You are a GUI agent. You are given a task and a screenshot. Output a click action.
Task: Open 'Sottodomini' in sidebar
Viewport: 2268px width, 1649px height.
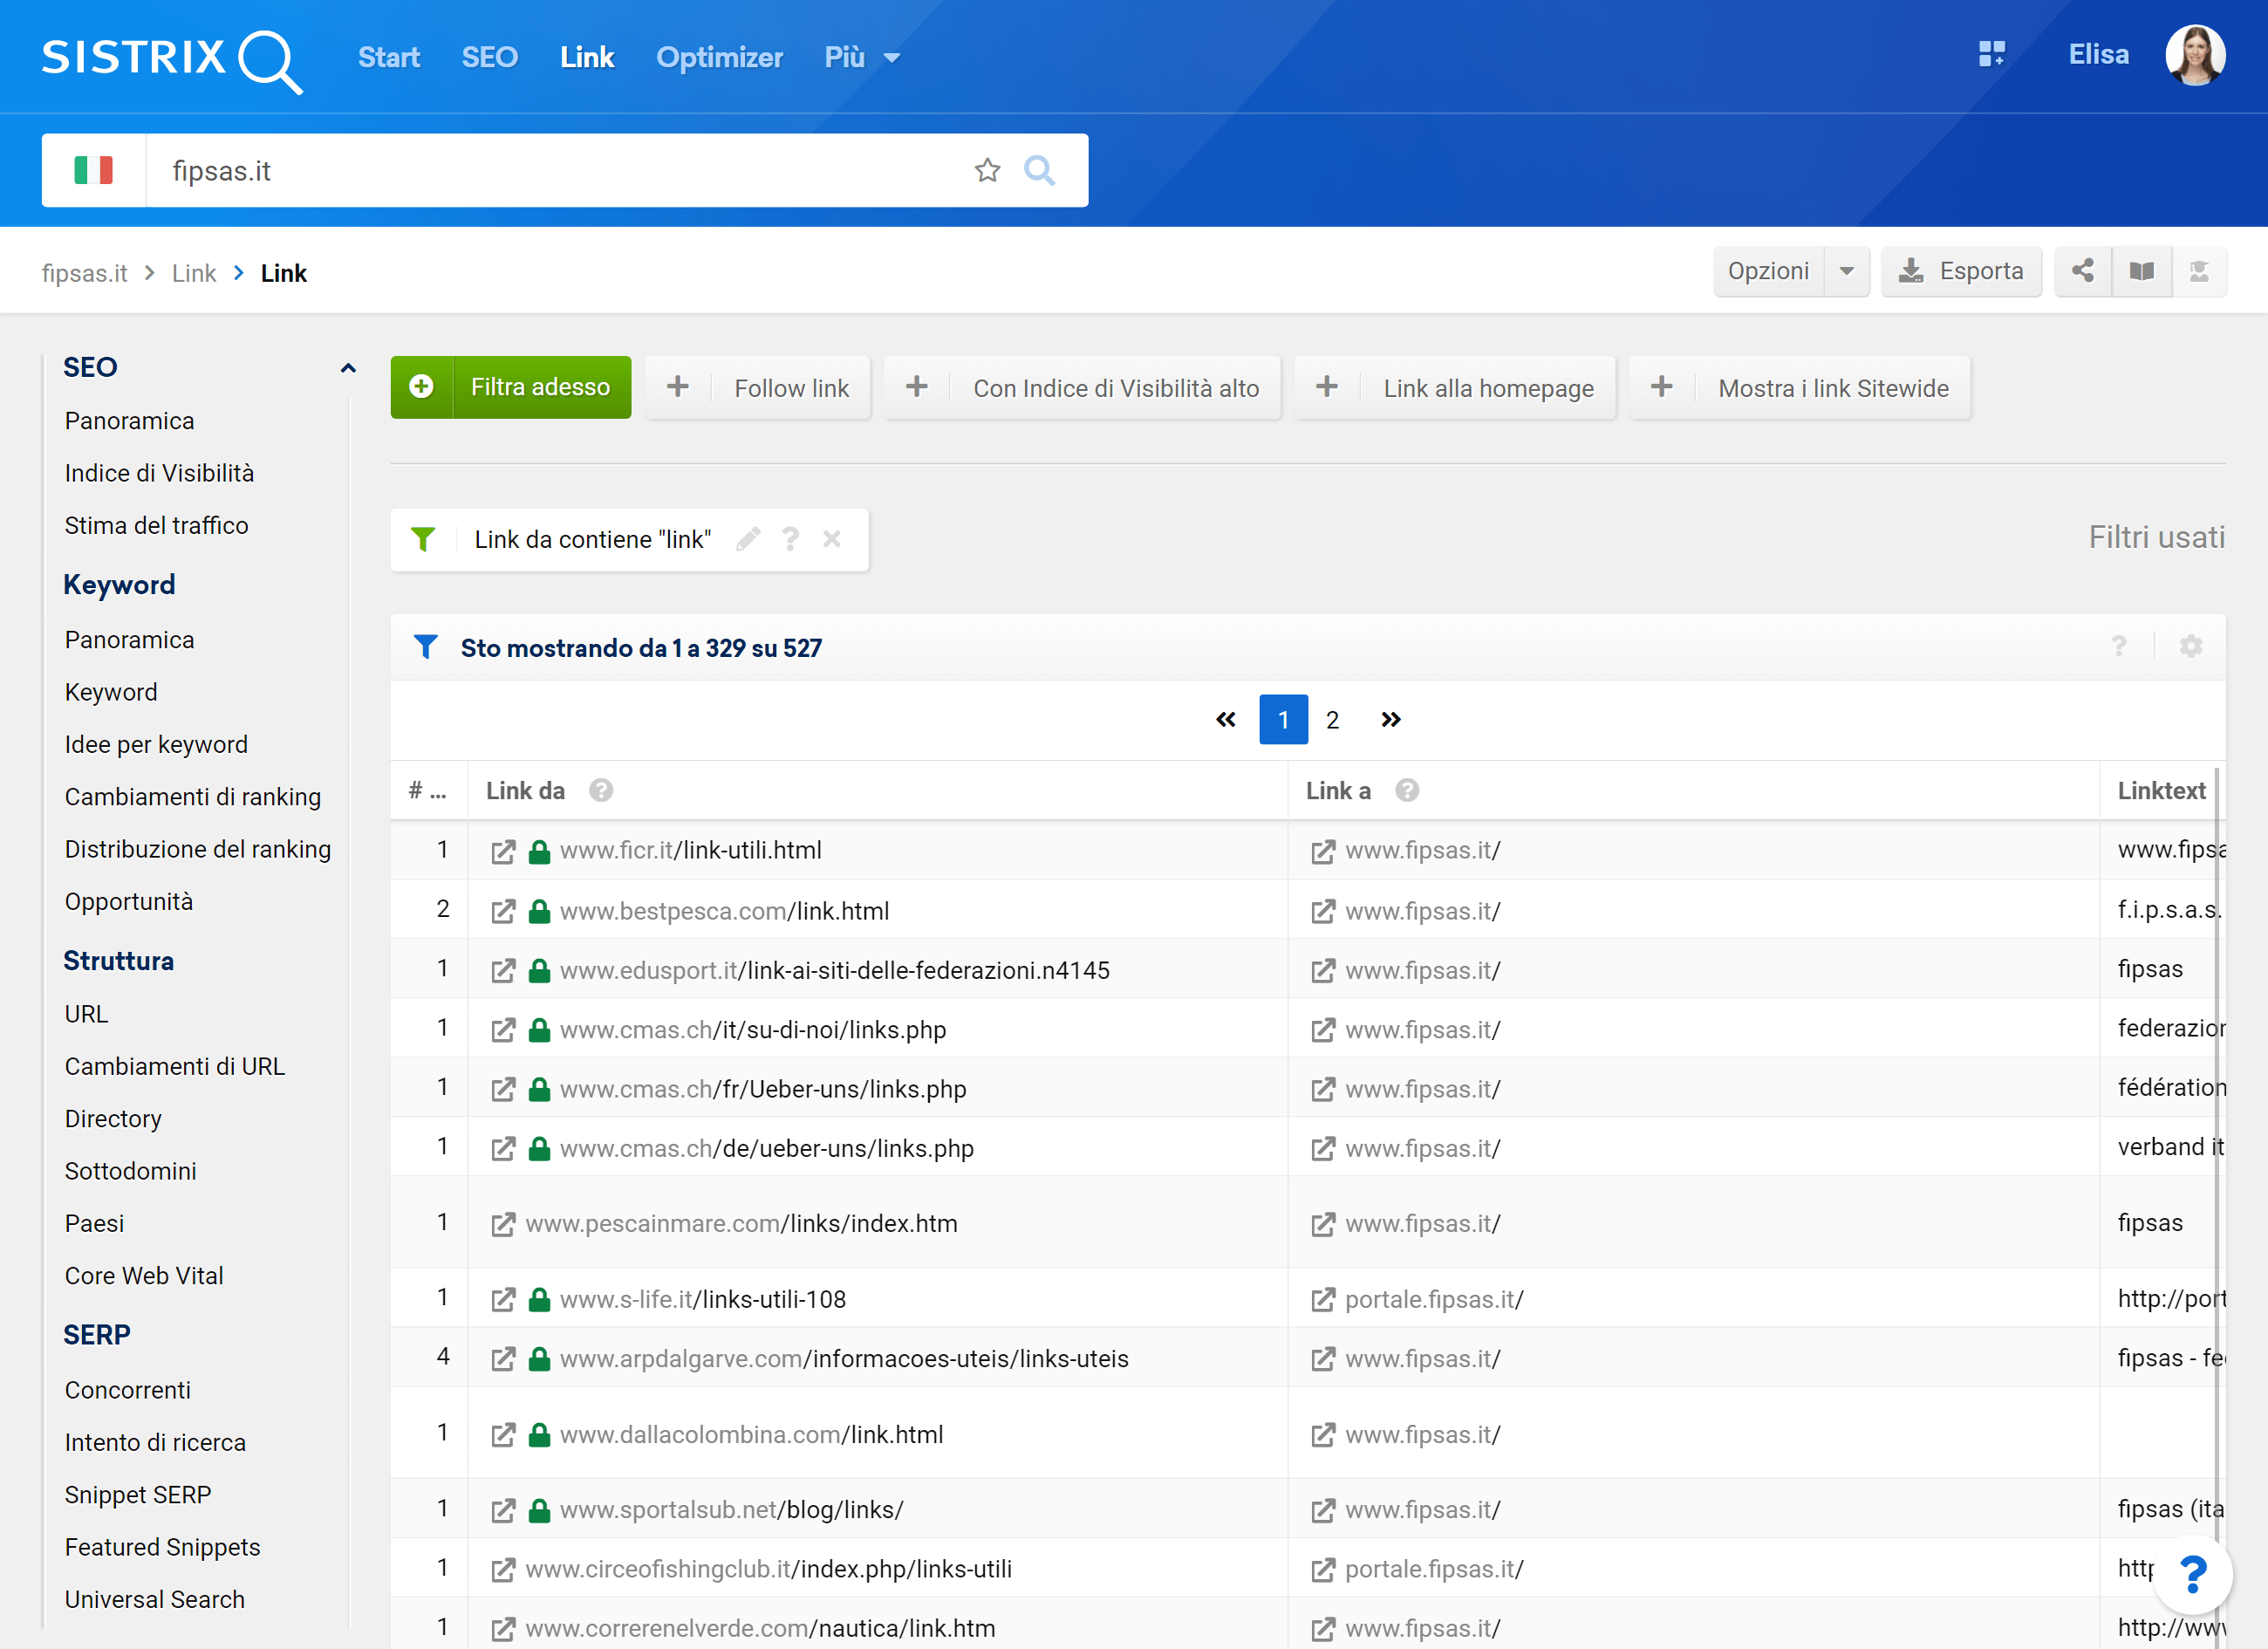pyautogui.click(x=130, y=1171)
